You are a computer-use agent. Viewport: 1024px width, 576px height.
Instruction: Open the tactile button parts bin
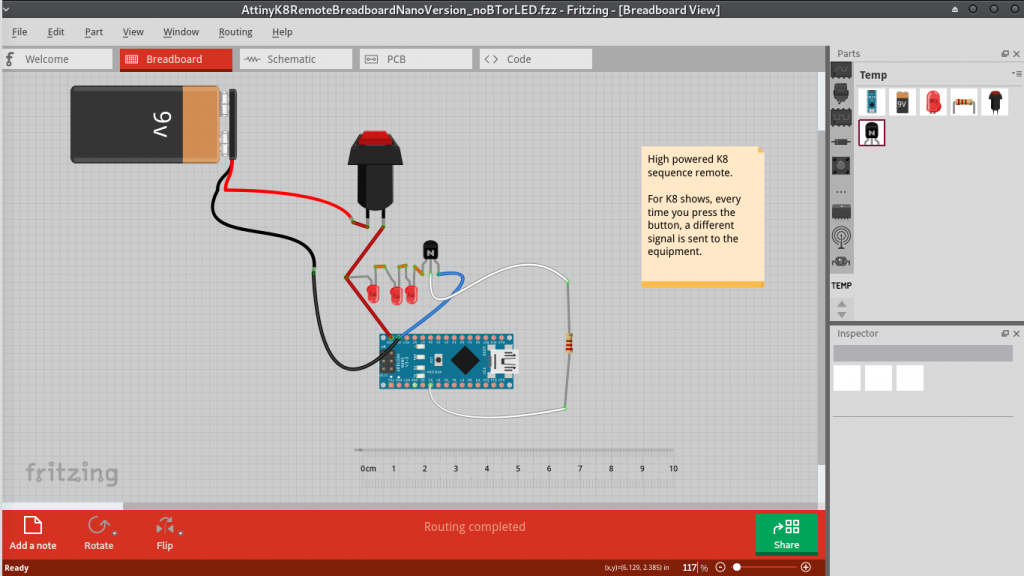click(x=841, y=166)
